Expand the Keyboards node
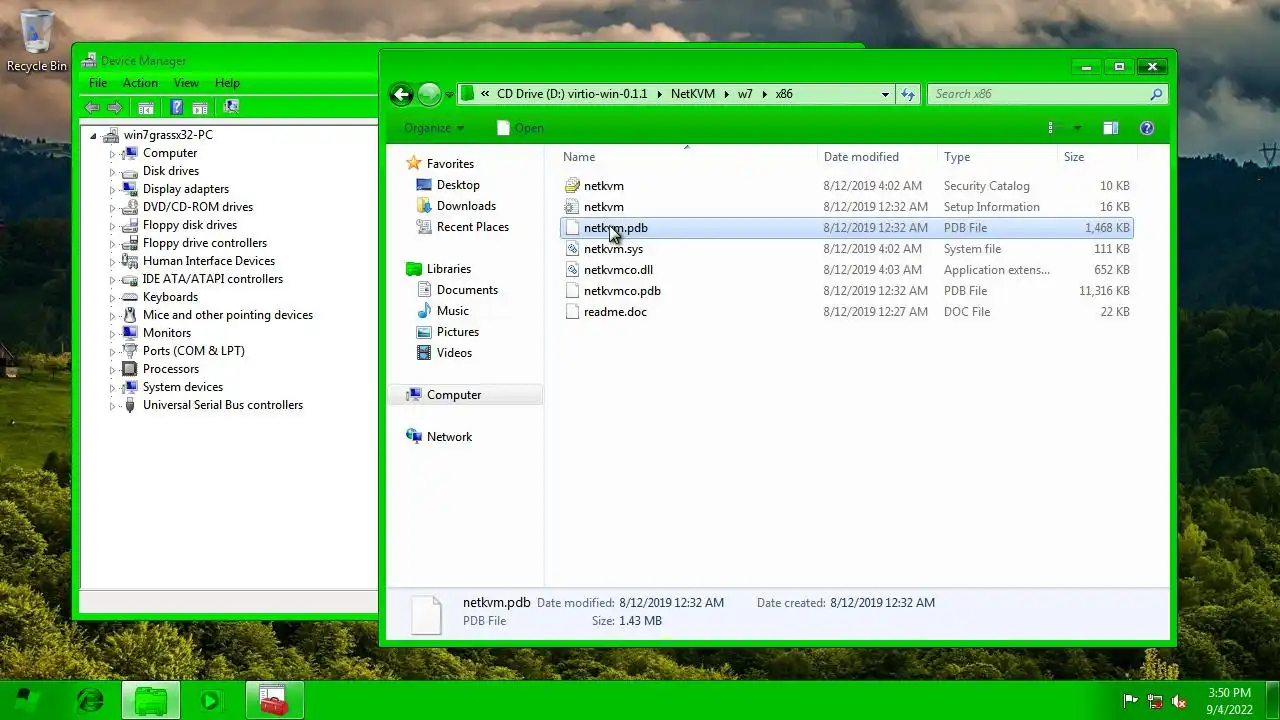 pos(113,297)
